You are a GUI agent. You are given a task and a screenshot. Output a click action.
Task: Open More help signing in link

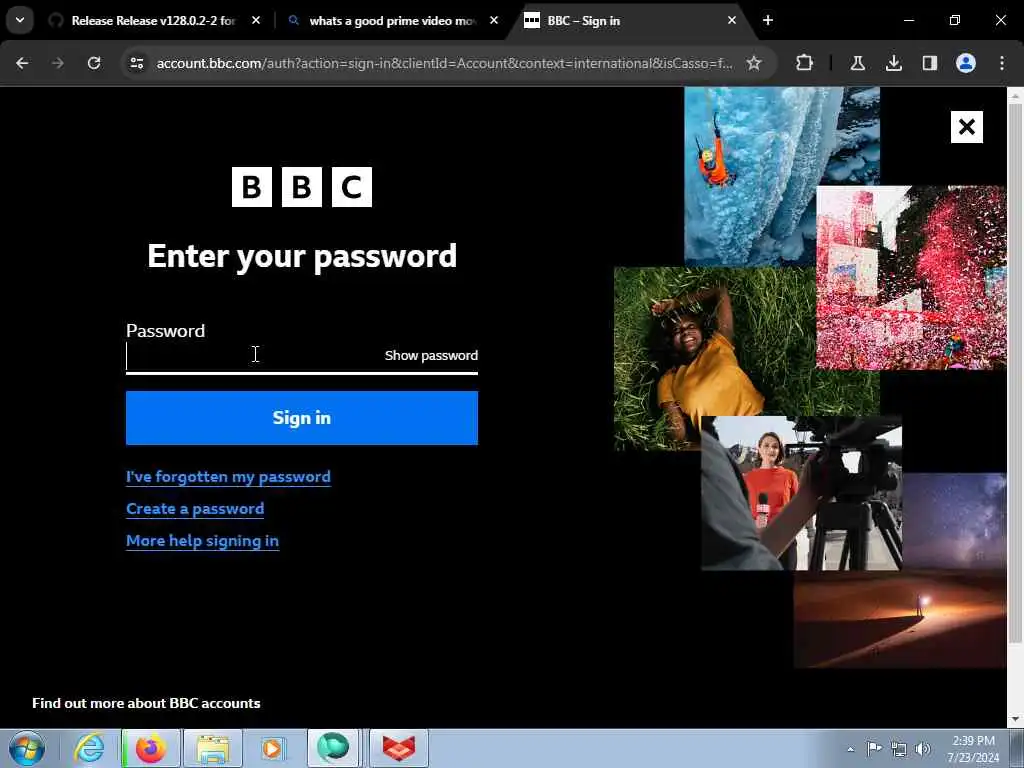click(x=202, y=541)
